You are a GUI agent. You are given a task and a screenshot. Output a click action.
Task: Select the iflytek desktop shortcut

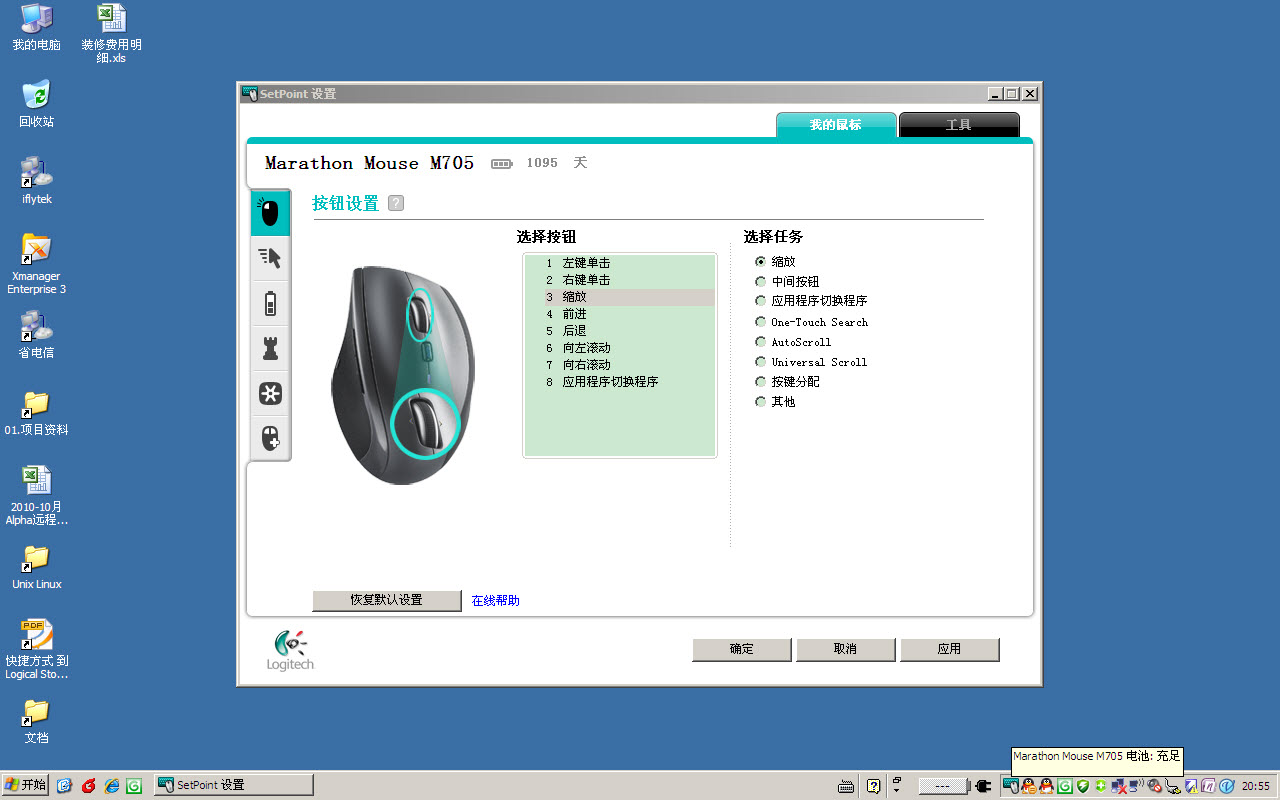tap(36, 180)
